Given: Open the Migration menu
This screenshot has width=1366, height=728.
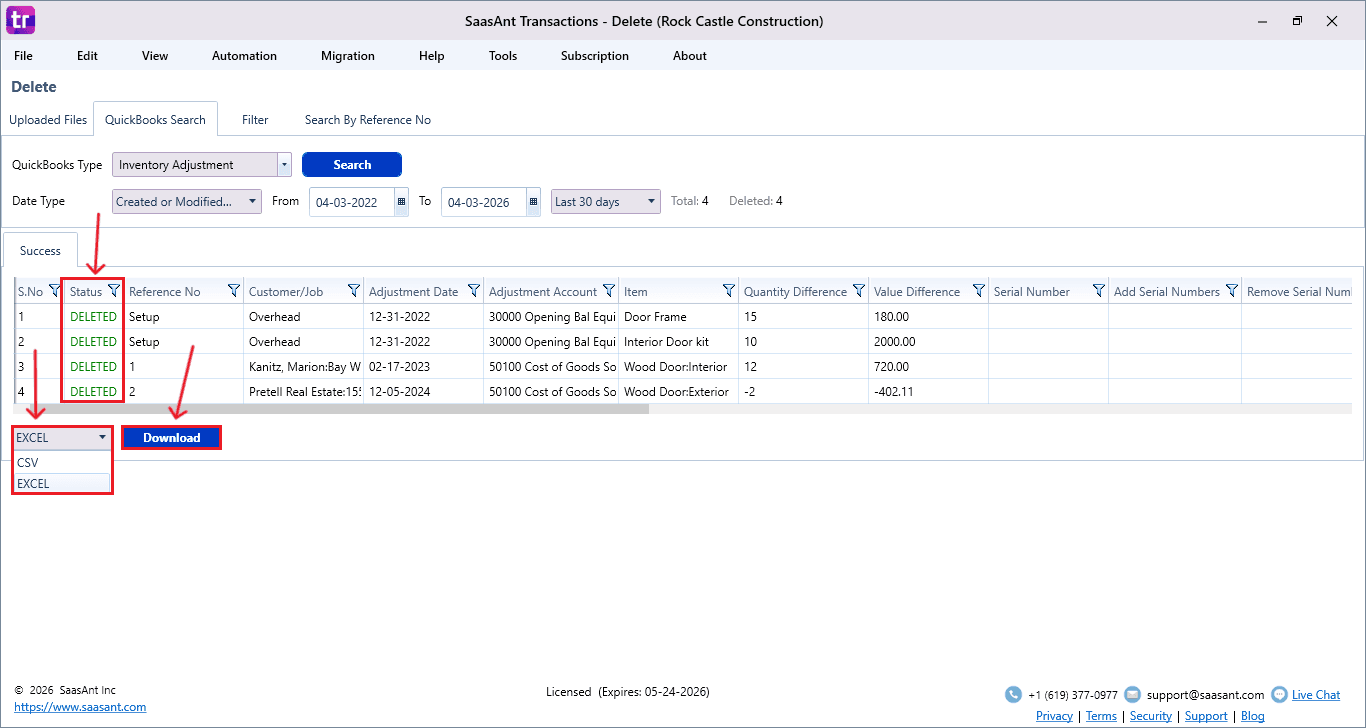Looking at the screenshot, I should (x=348, y=56).
